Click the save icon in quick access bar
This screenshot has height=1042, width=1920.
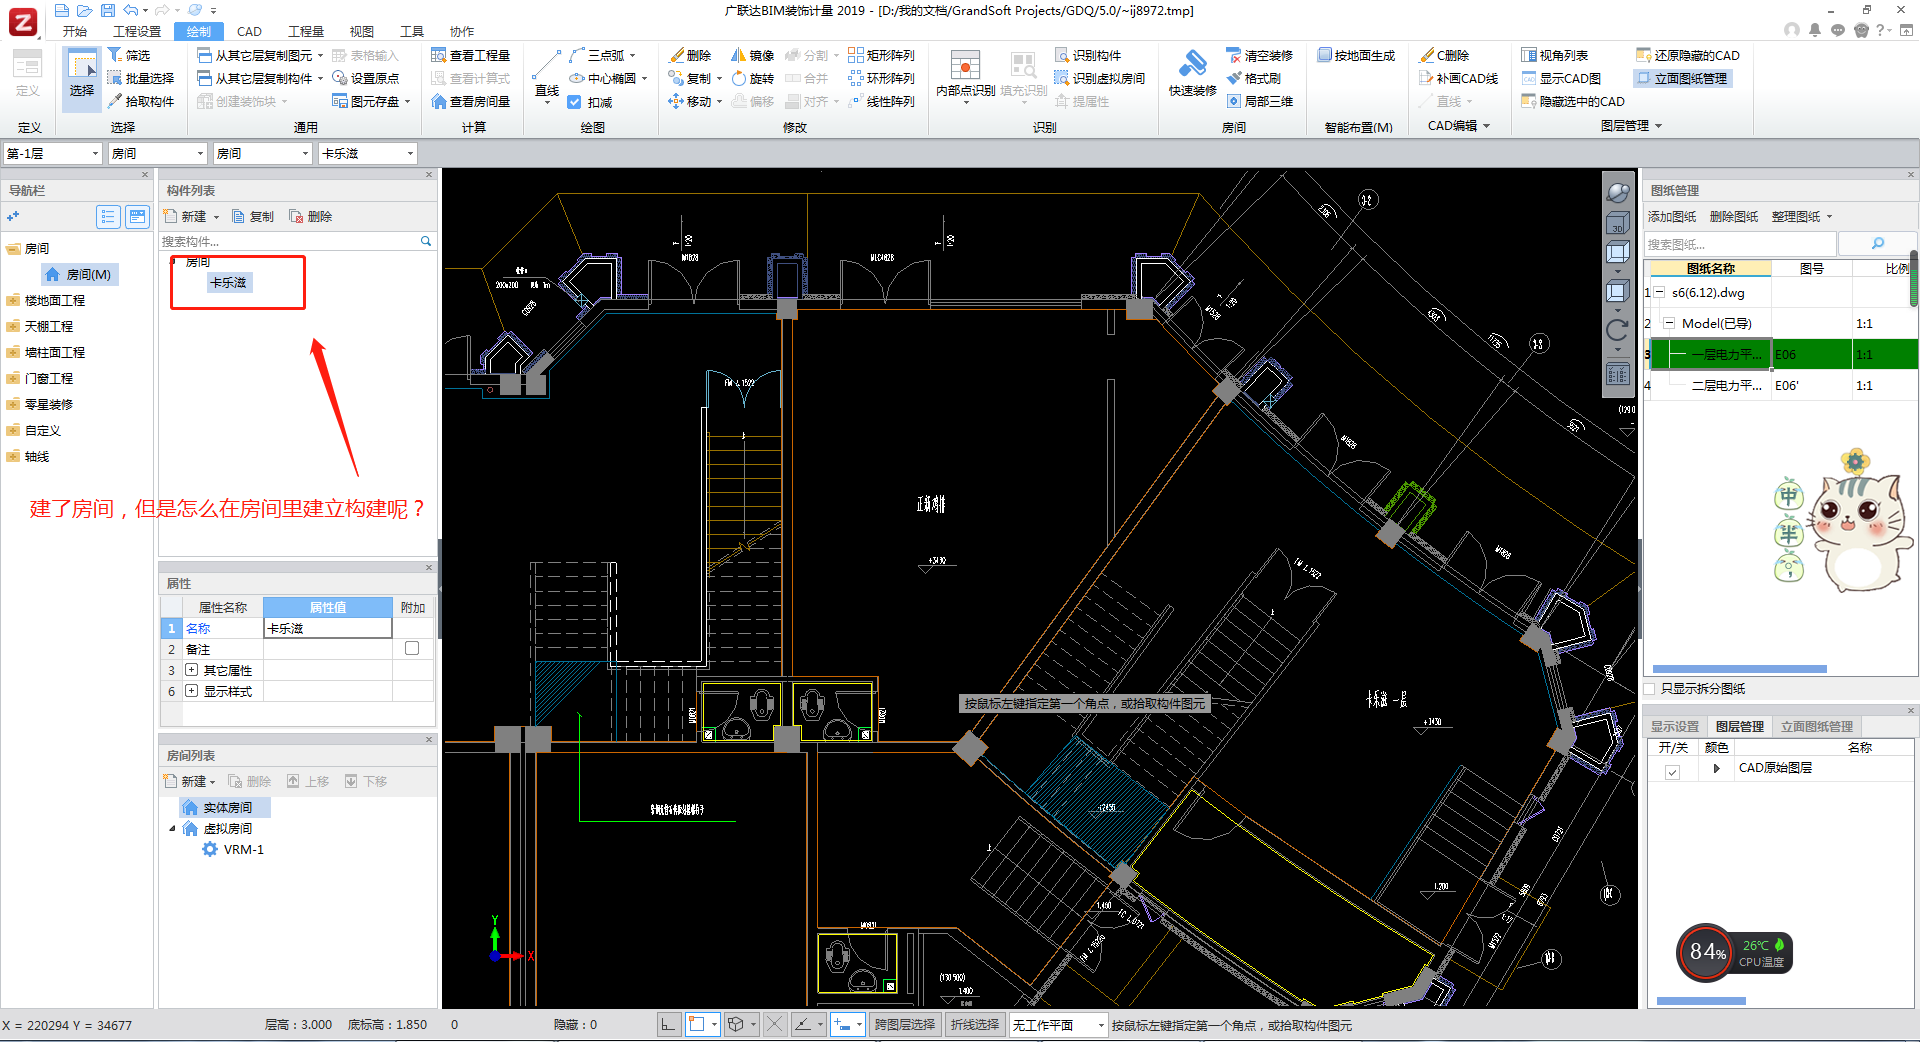[108, 10]
